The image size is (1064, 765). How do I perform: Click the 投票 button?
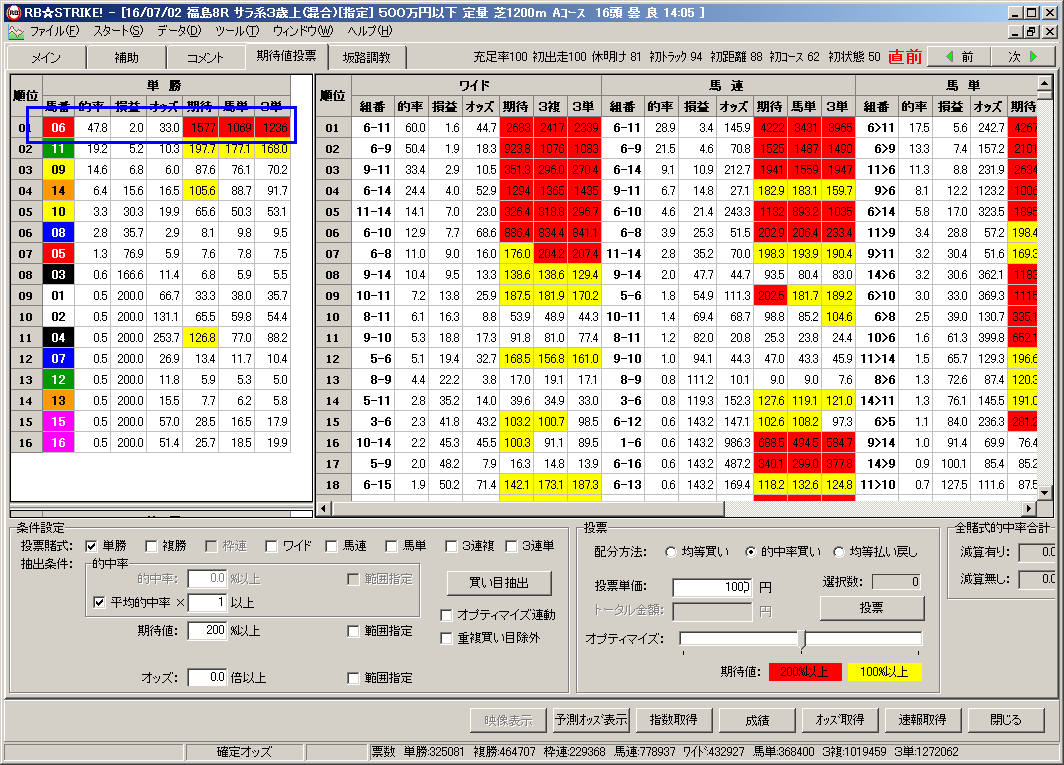(x=872, y=608)
